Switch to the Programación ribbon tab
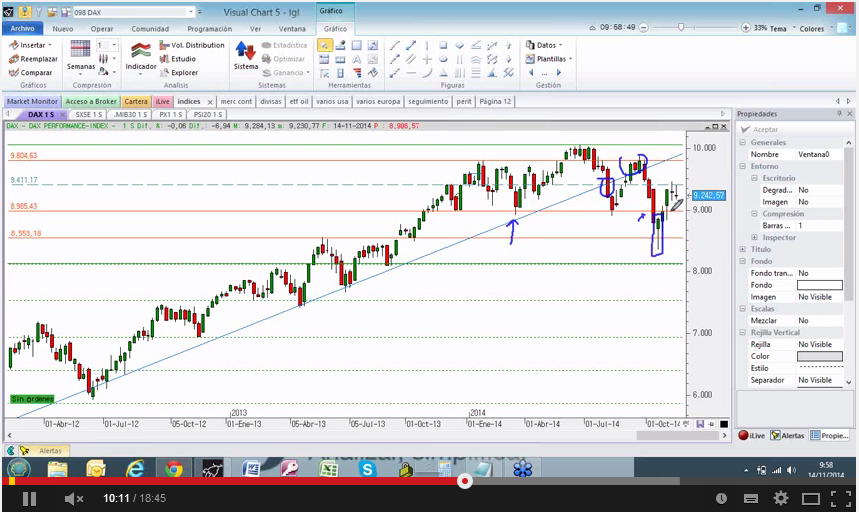 point(209,28)
